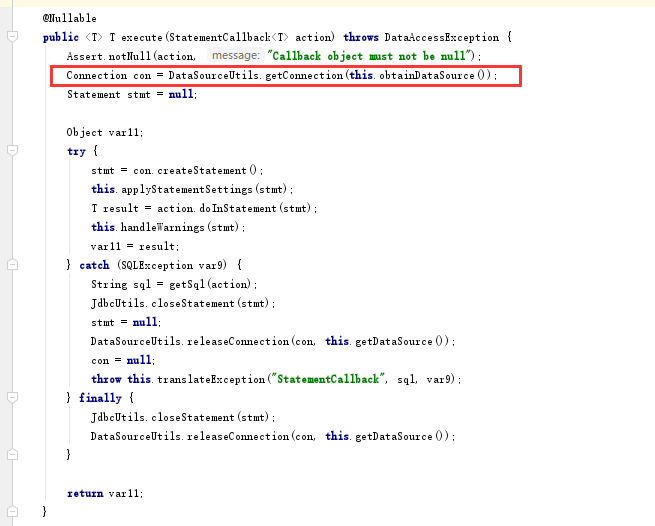Click obtainDataSource in the highlighted line

click(x=427, y=75)
